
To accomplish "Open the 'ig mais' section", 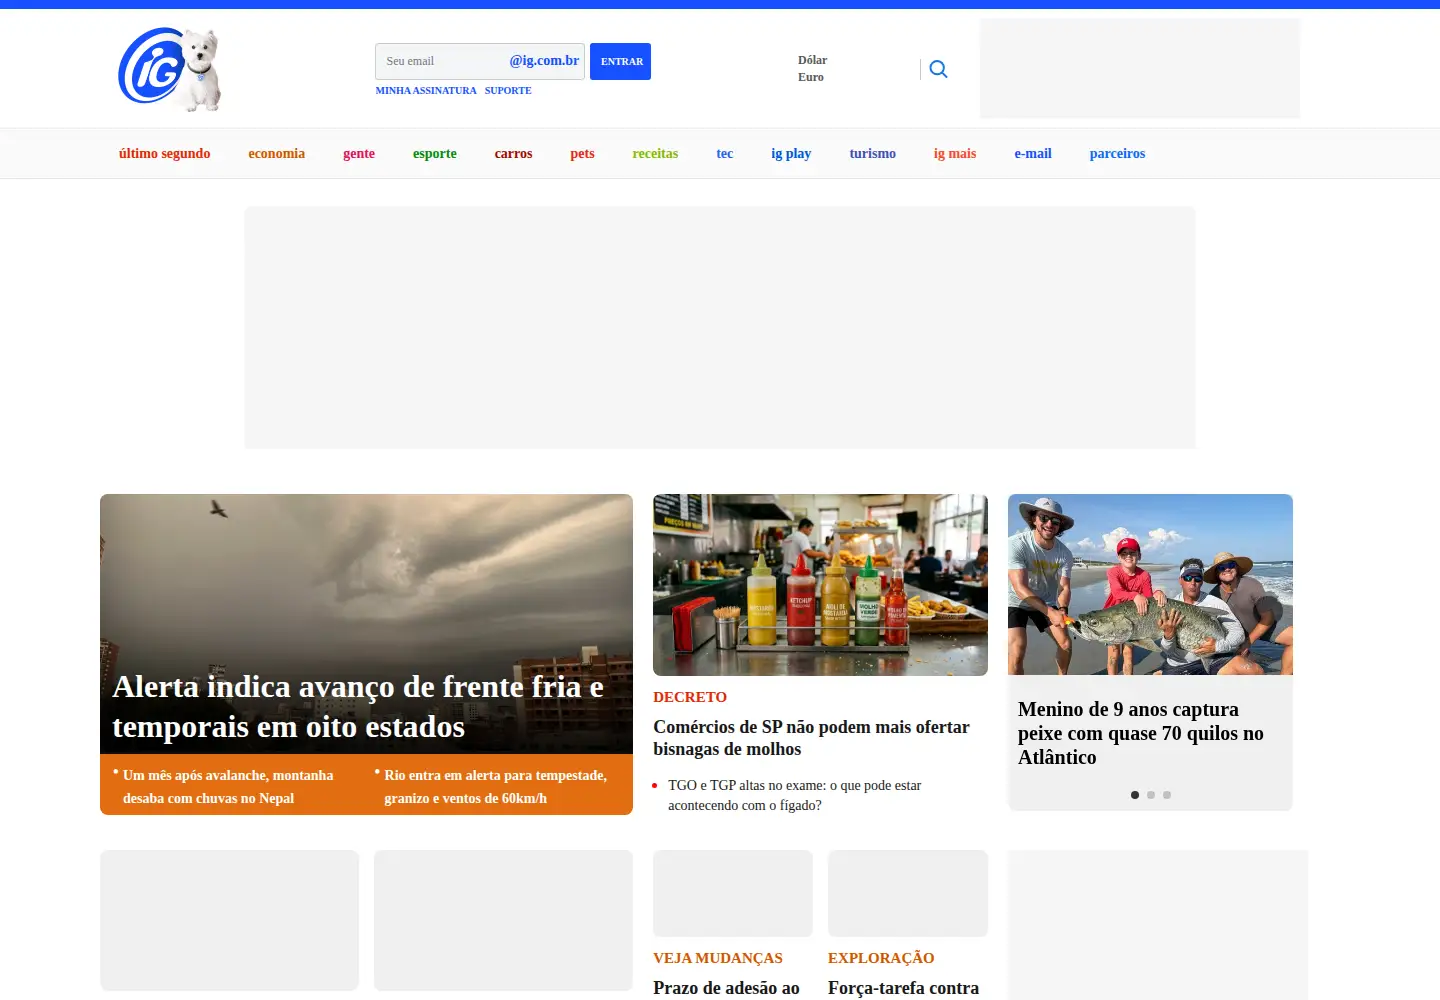I will pyautogui.click(x=955, y=153).
